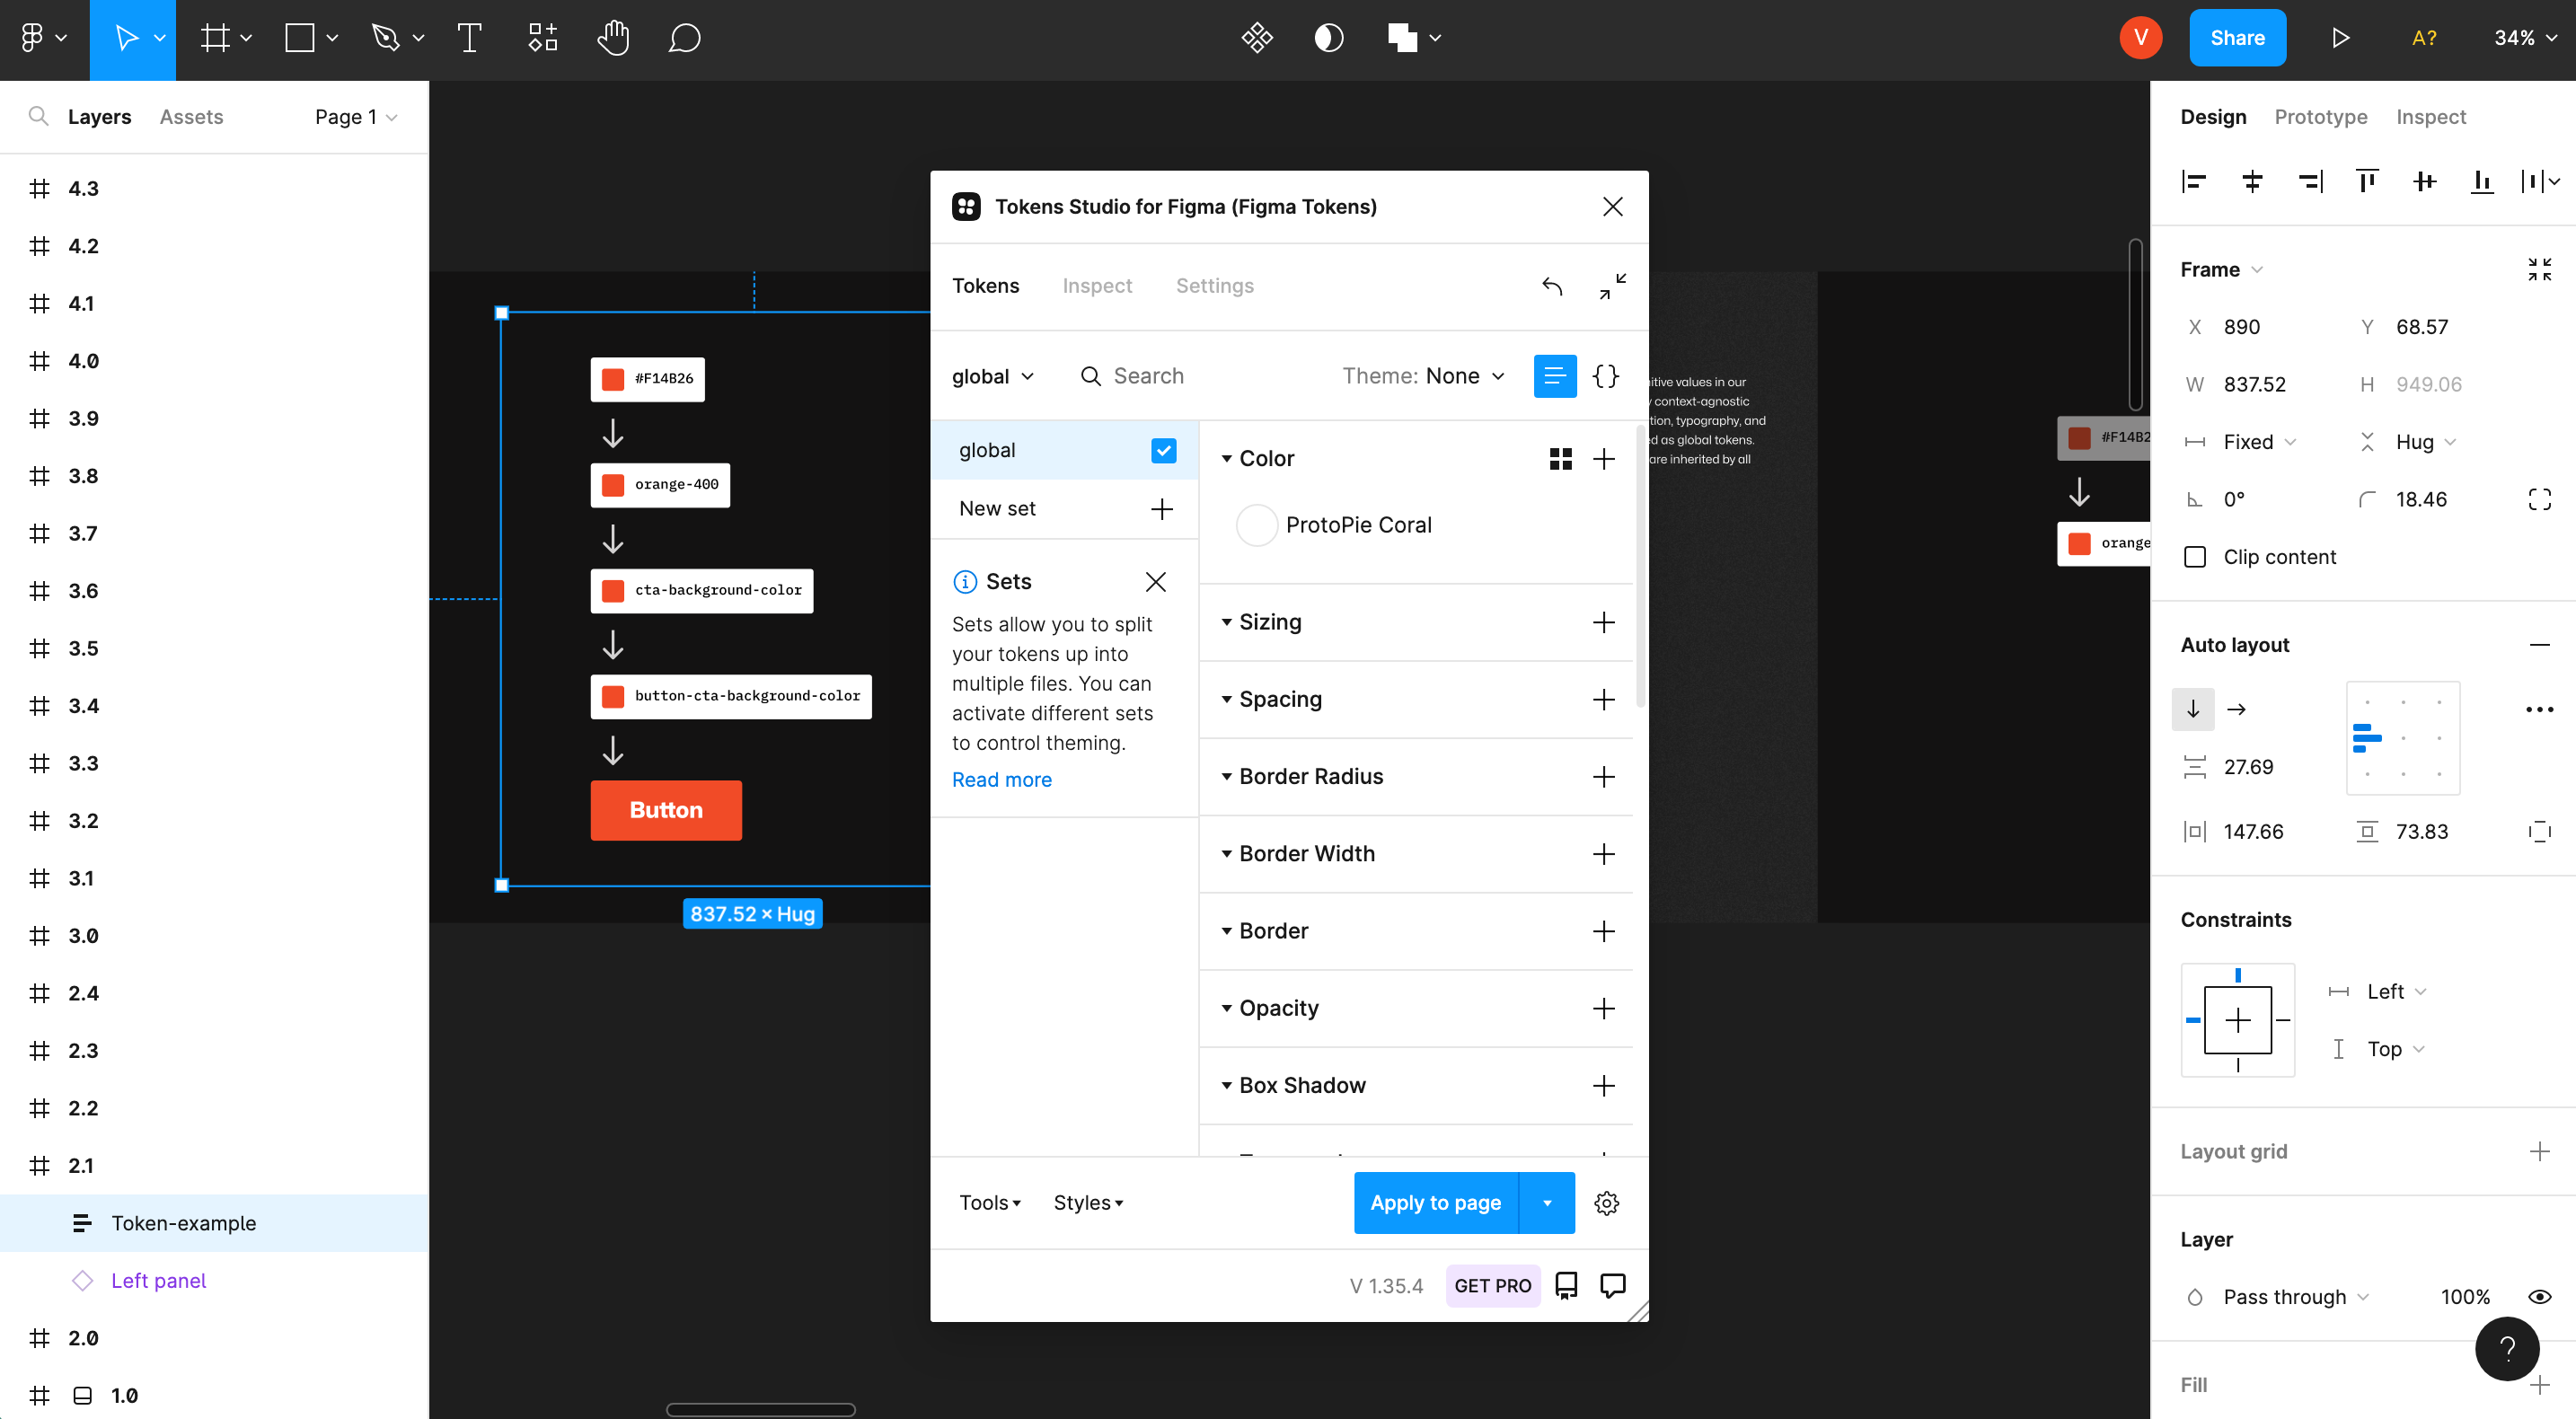Click JSON view icon in Tokens panel
This screenshot has width=2576, height=1419.
tap(1602, 375)
